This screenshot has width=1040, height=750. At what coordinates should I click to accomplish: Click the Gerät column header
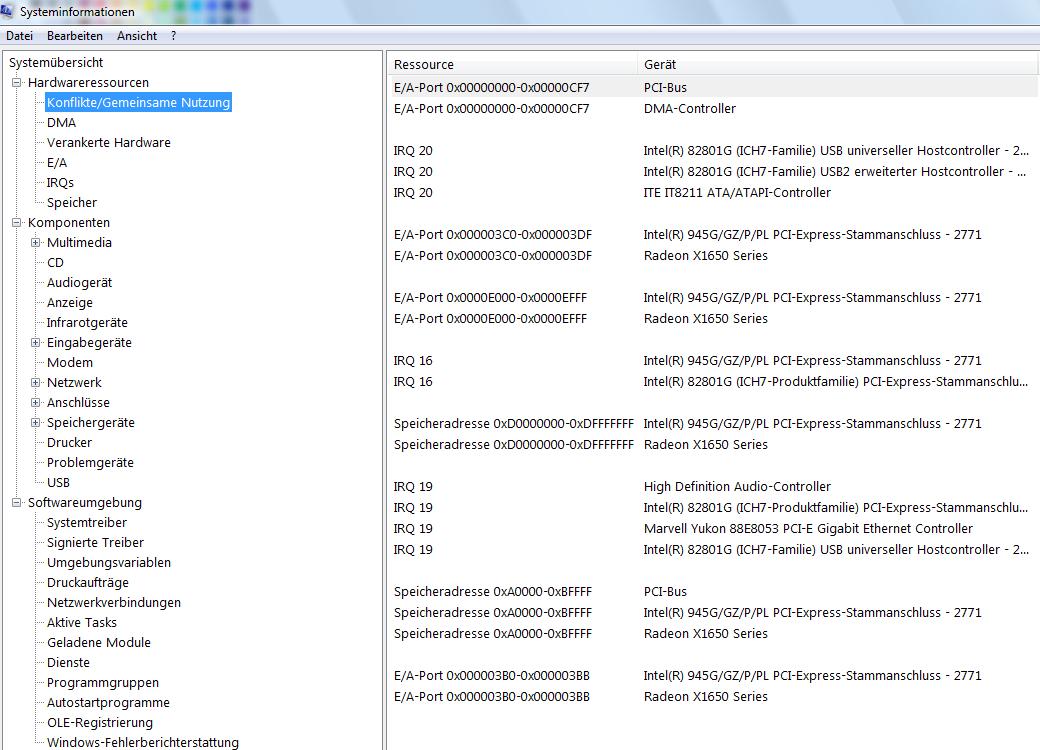(x=837, y=64)
